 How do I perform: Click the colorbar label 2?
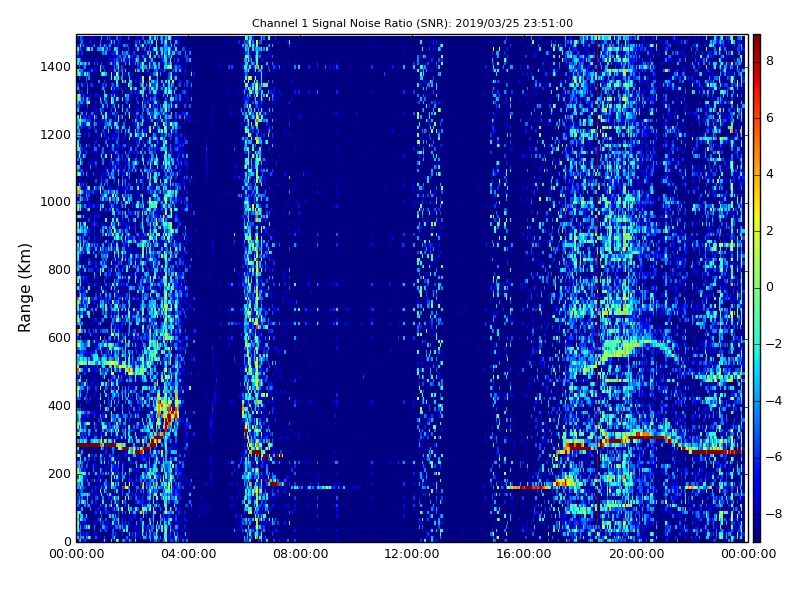coord(770,231)
